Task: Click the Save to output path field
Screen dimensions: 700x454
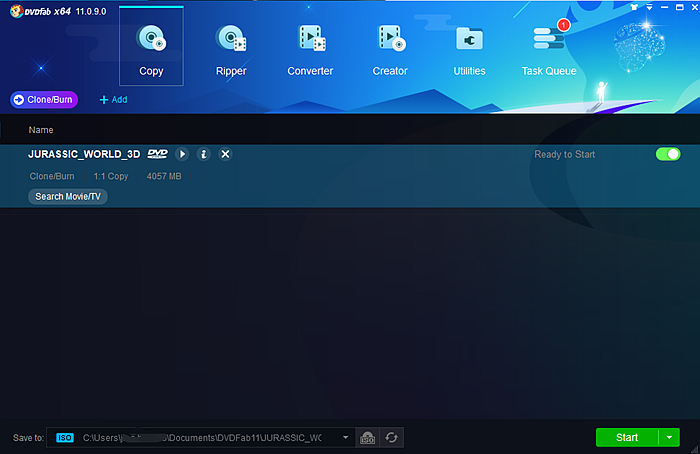Action: pyautogui.click(x=200, y=437)
